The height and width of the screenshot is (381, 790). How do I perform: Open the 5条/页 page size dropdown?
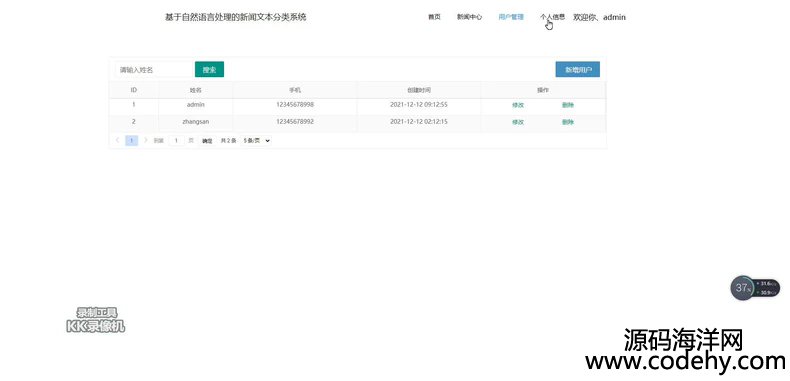point(257,141)
